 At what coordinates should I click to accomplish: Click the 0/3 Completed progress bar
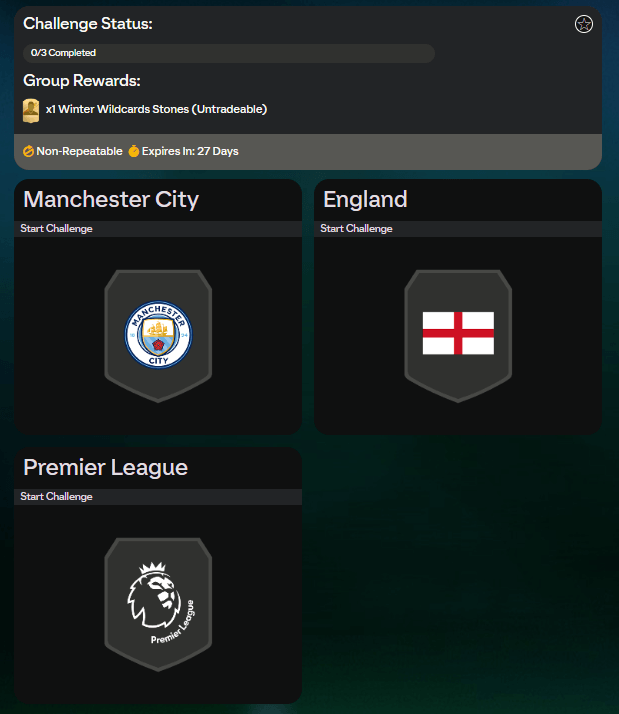[x=229, y=53]
